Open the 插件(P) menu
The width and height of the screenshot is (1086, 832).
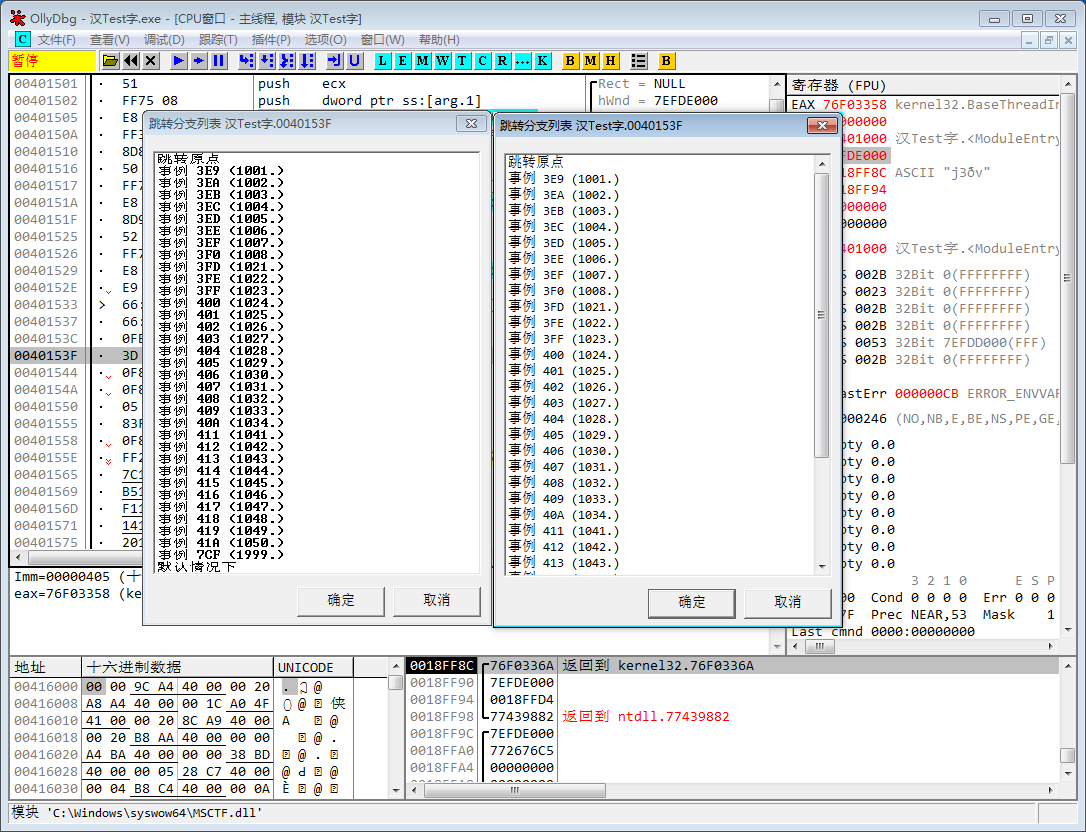pos(271,40)
